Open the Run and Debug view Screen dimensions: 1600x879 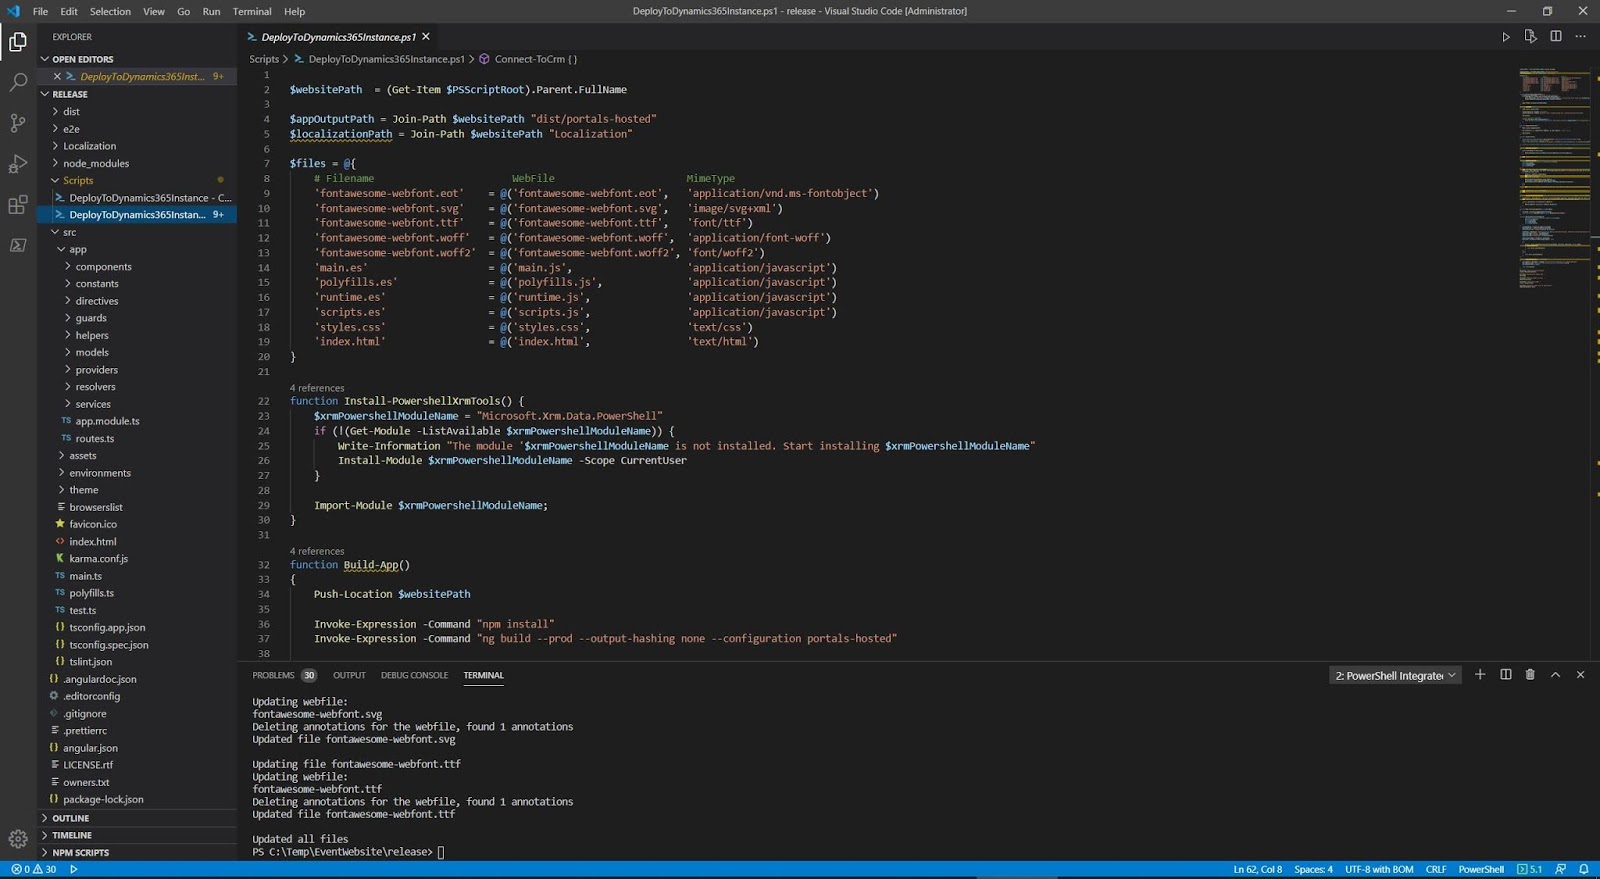[18, 164]
